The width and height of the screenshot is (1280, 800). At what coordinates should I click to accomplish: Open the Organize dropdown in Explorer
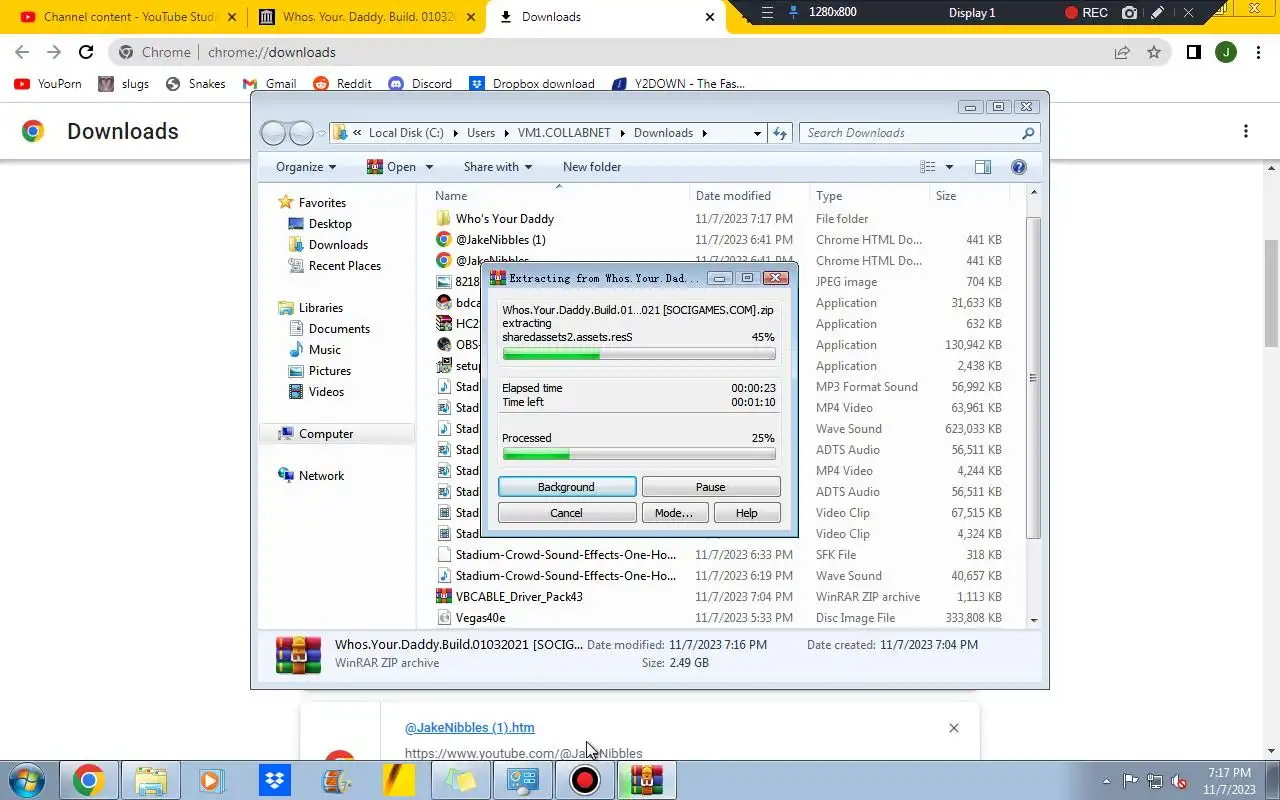306,167
